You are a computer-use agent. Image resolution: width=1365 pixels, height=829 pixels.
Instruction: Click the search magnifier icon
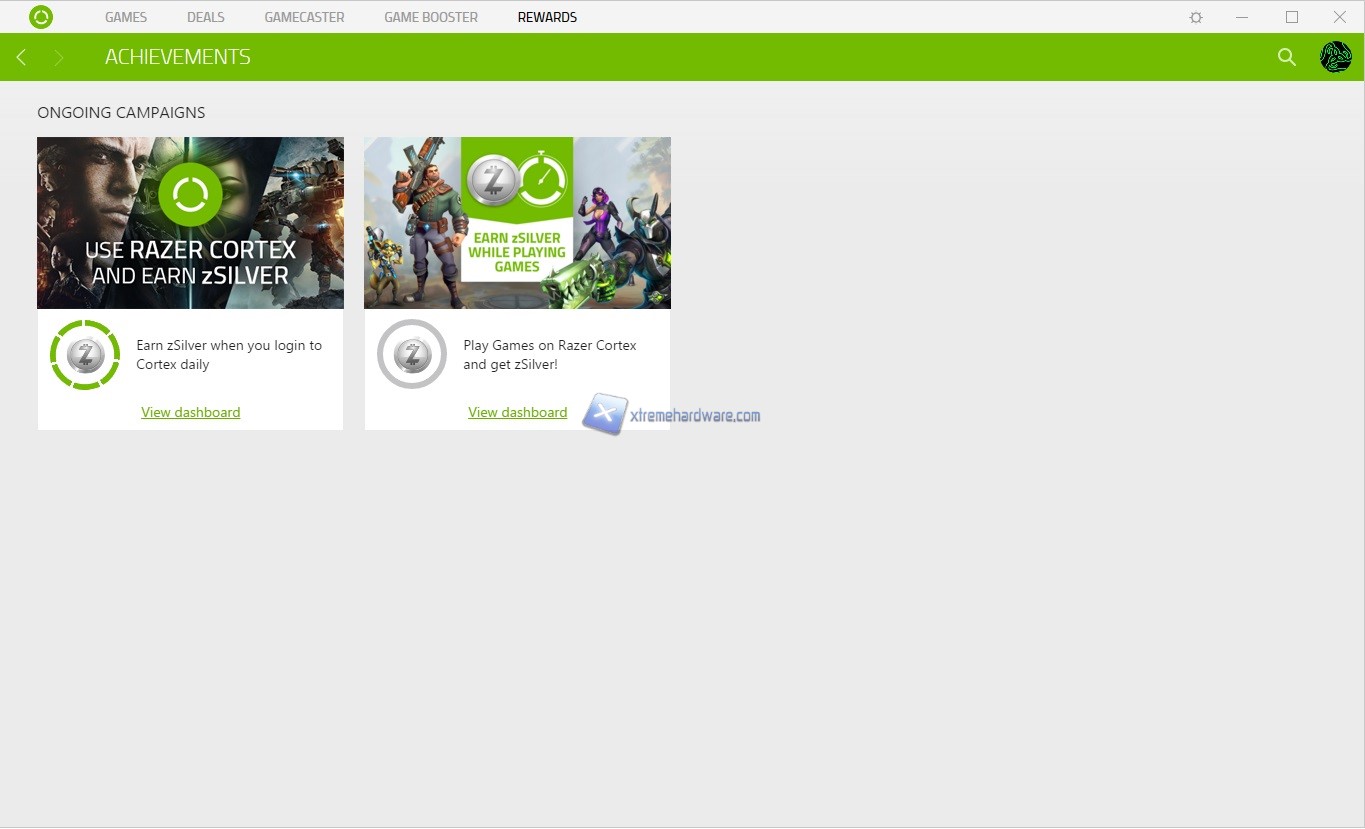tap(1287, 57)
